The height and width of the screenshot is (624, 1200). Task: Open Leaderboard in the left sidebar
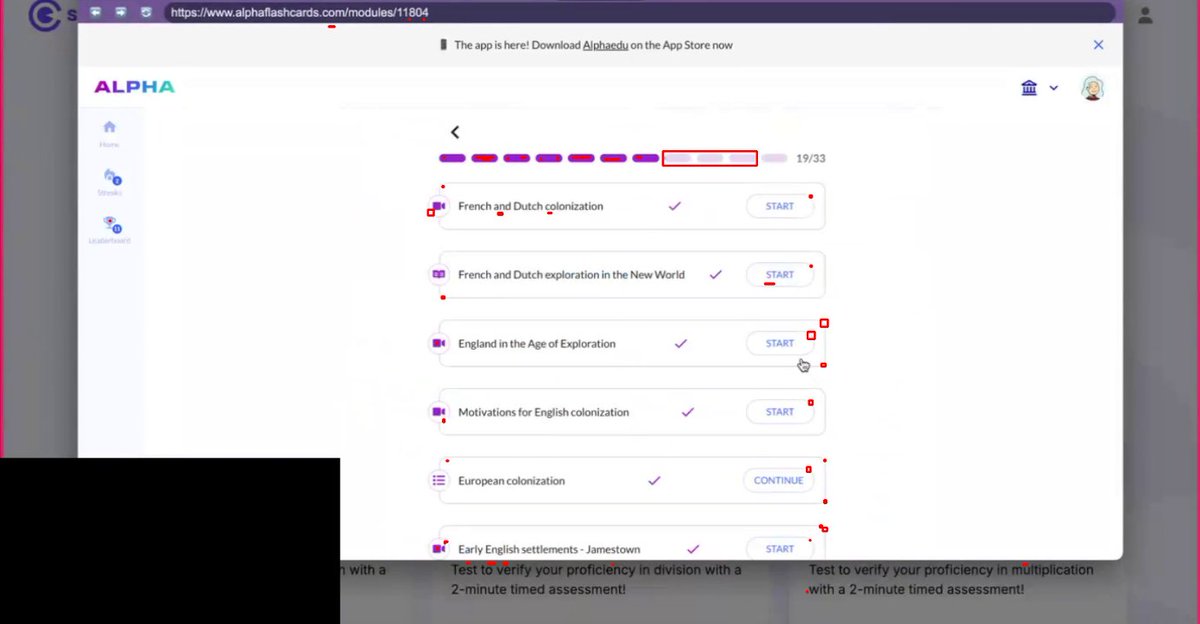point(109,229)
